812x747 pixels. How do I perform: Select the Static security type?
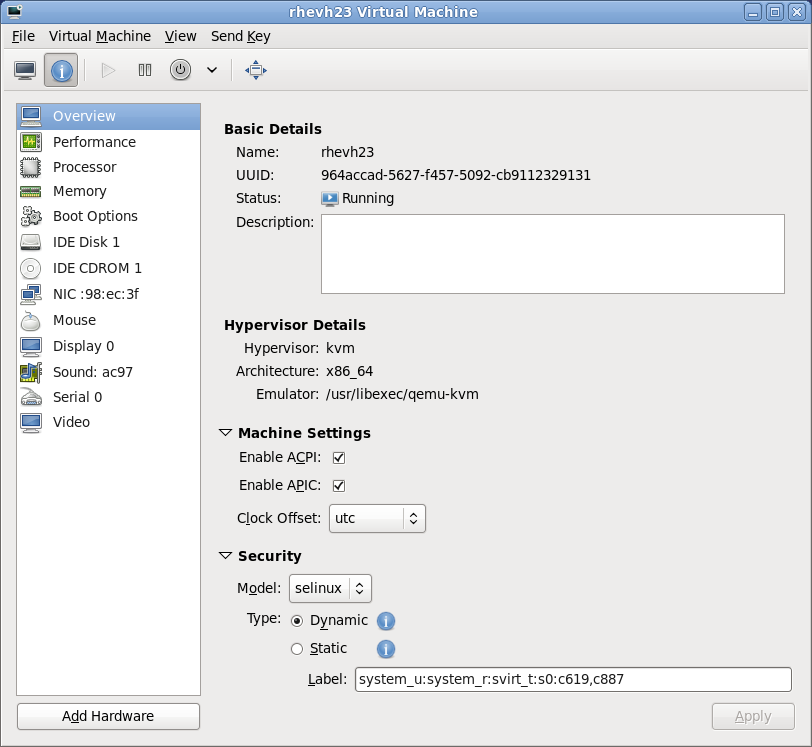tap(297, 649)
